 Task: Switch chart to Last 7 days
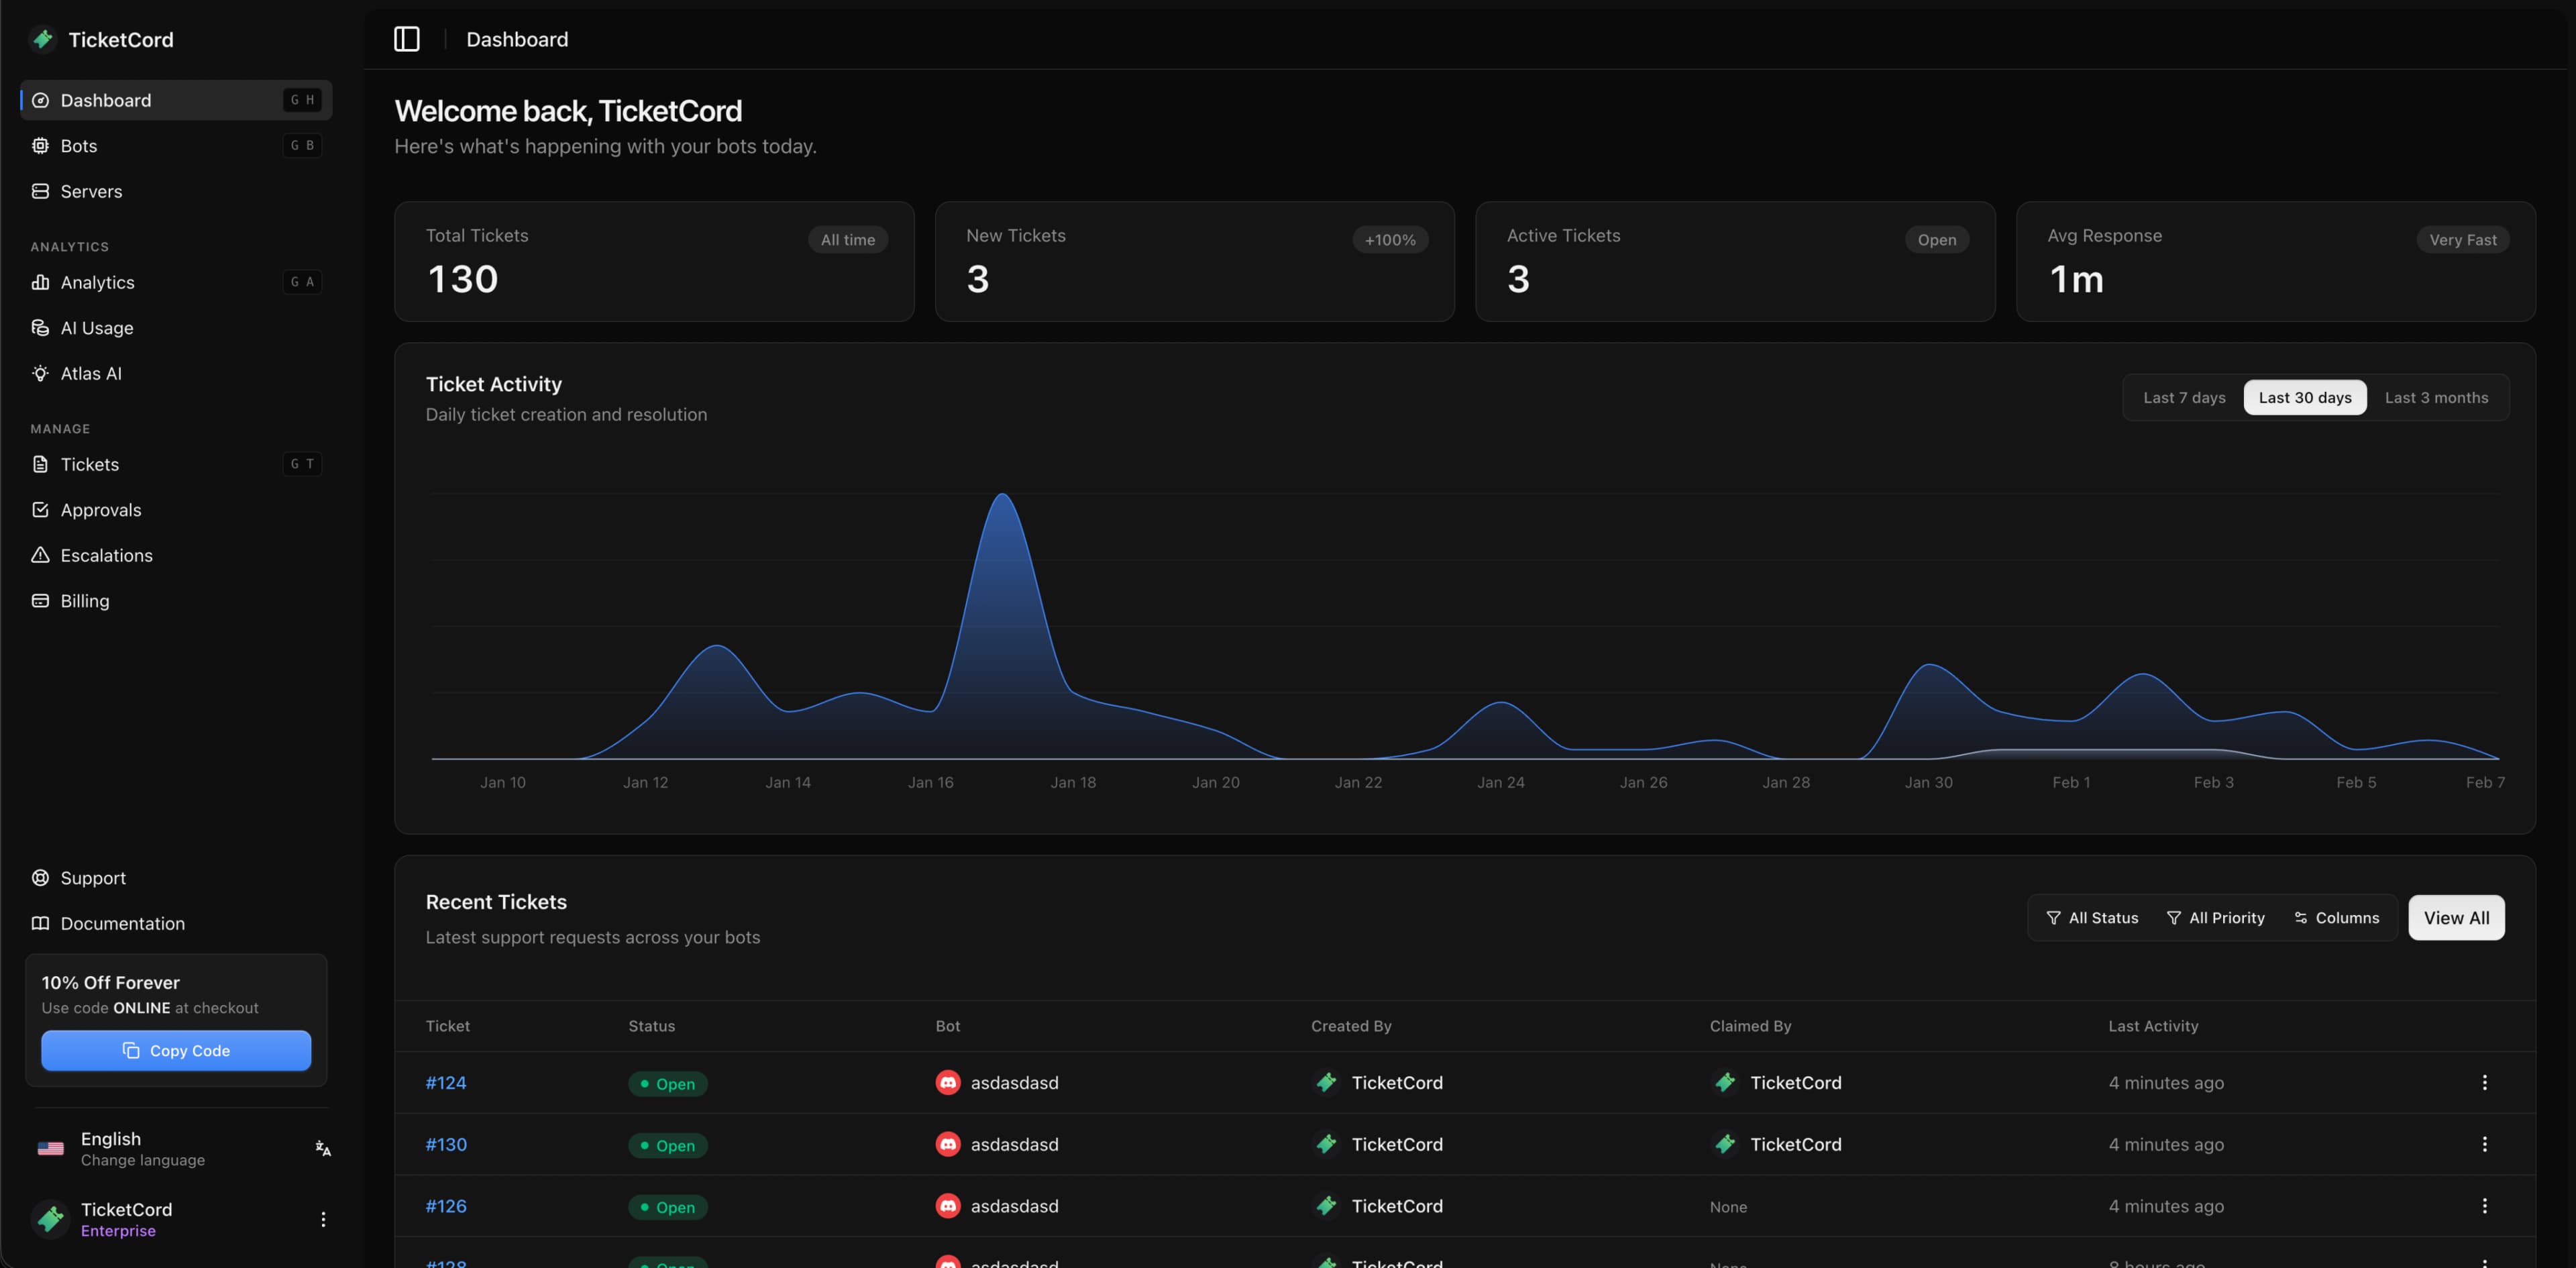pos(2184,397)
